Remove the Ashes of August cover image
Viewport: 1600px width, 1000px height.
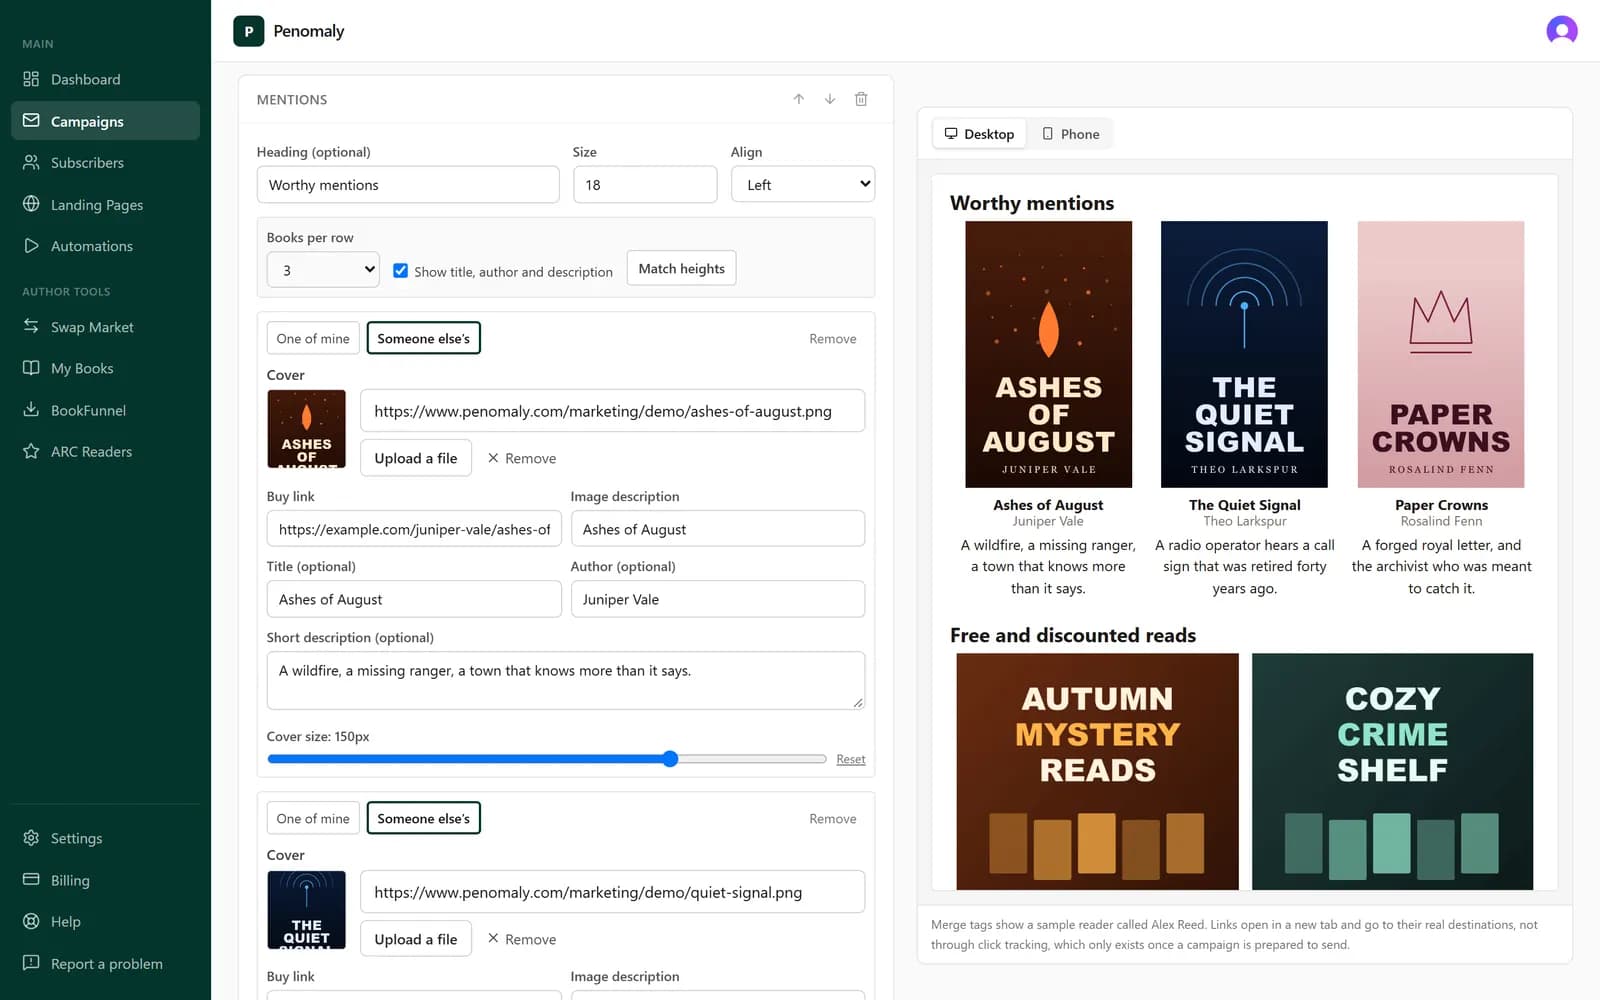point(522,458)
